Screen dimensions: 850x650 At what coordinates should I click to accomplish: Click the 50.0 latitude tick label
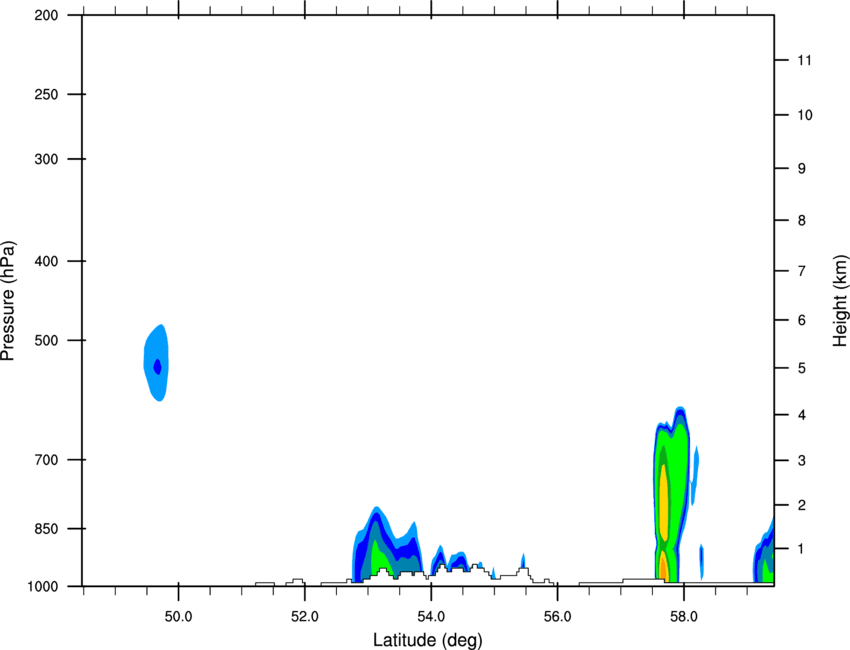pyautogui.click(x=178, y=617)
